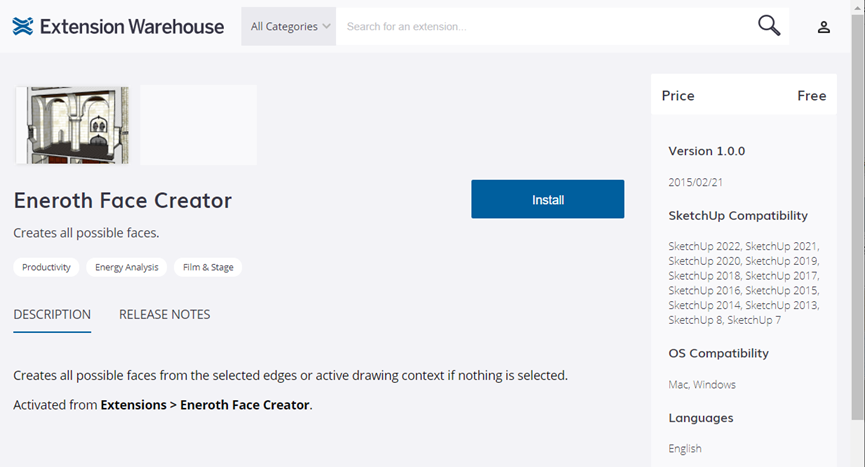865x467 pixels.
Task: Open the user account profile icon
Action: coord(824,26)
